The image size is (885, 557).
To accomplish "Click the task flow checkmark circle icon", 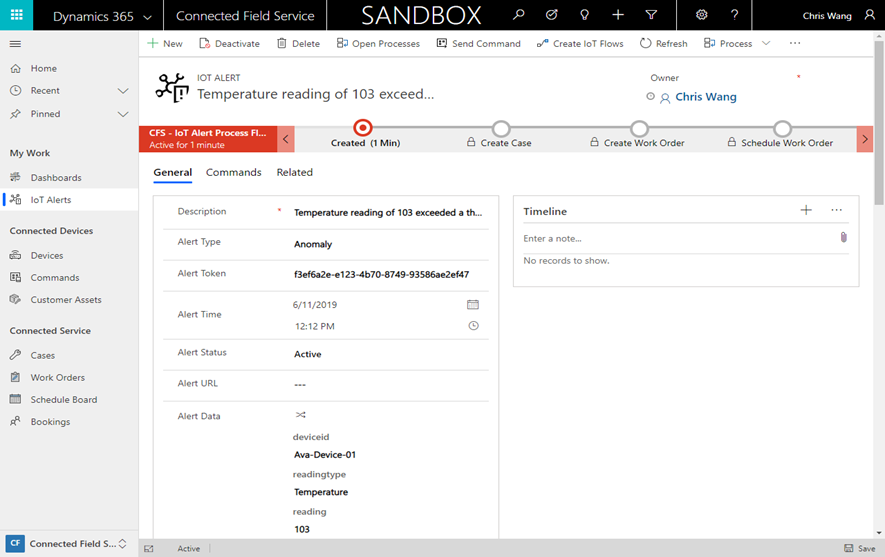I will point(551,15).
